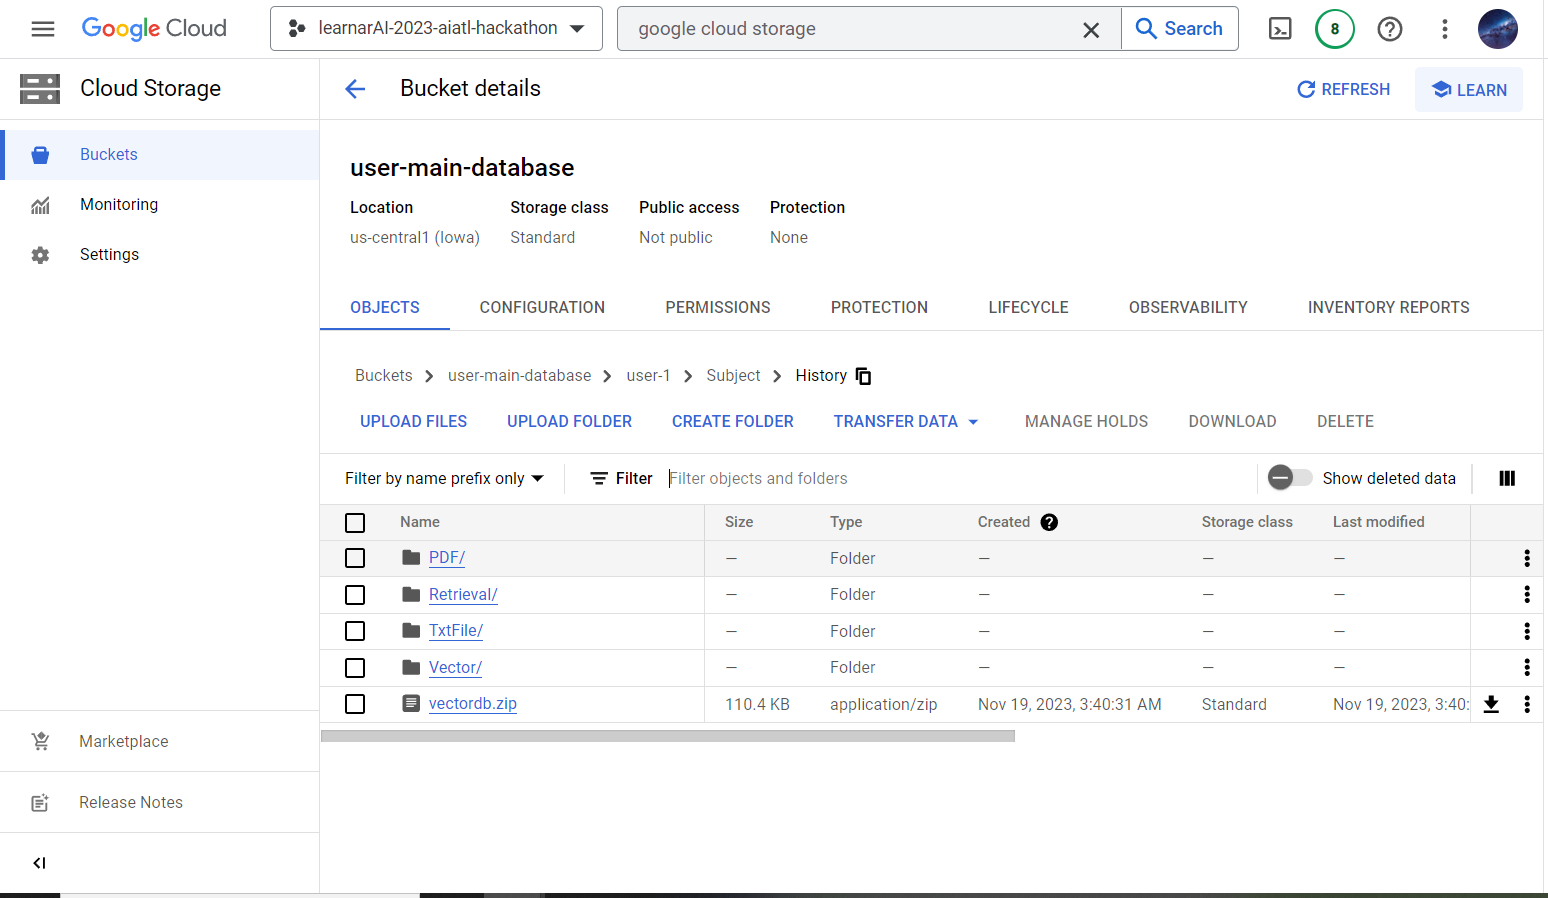Open the project selector learnarAI-2023-aiatl-hackathon
Screen dimensions: 1548x898
point(436,29)
